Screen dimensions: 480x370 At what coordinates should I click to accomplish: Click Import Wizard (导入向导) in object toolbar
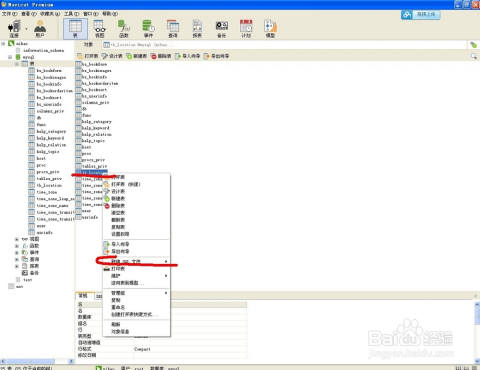(x=187, y=56)
